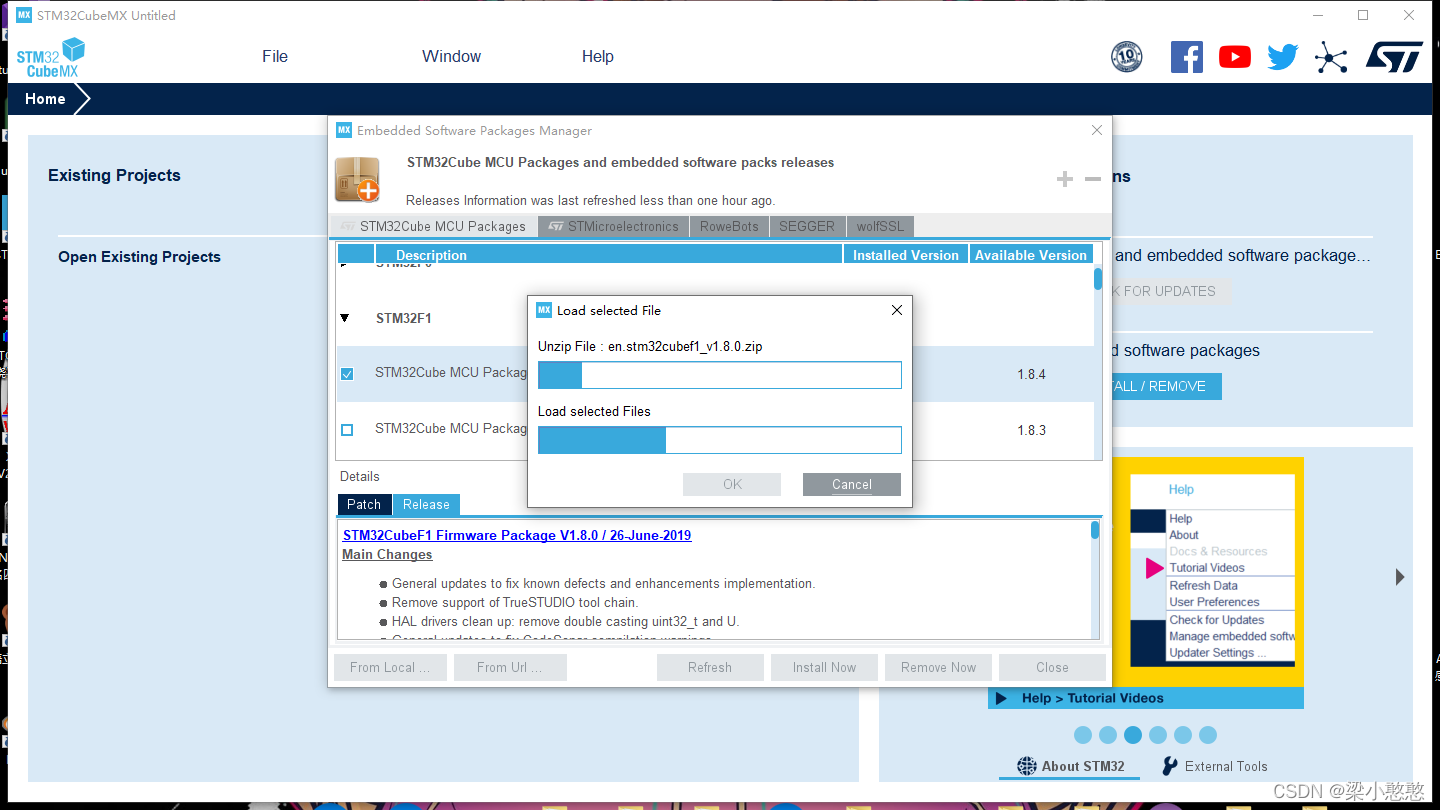Switch to STM32Cube MCU Packages tab

(x=433, y=226)
